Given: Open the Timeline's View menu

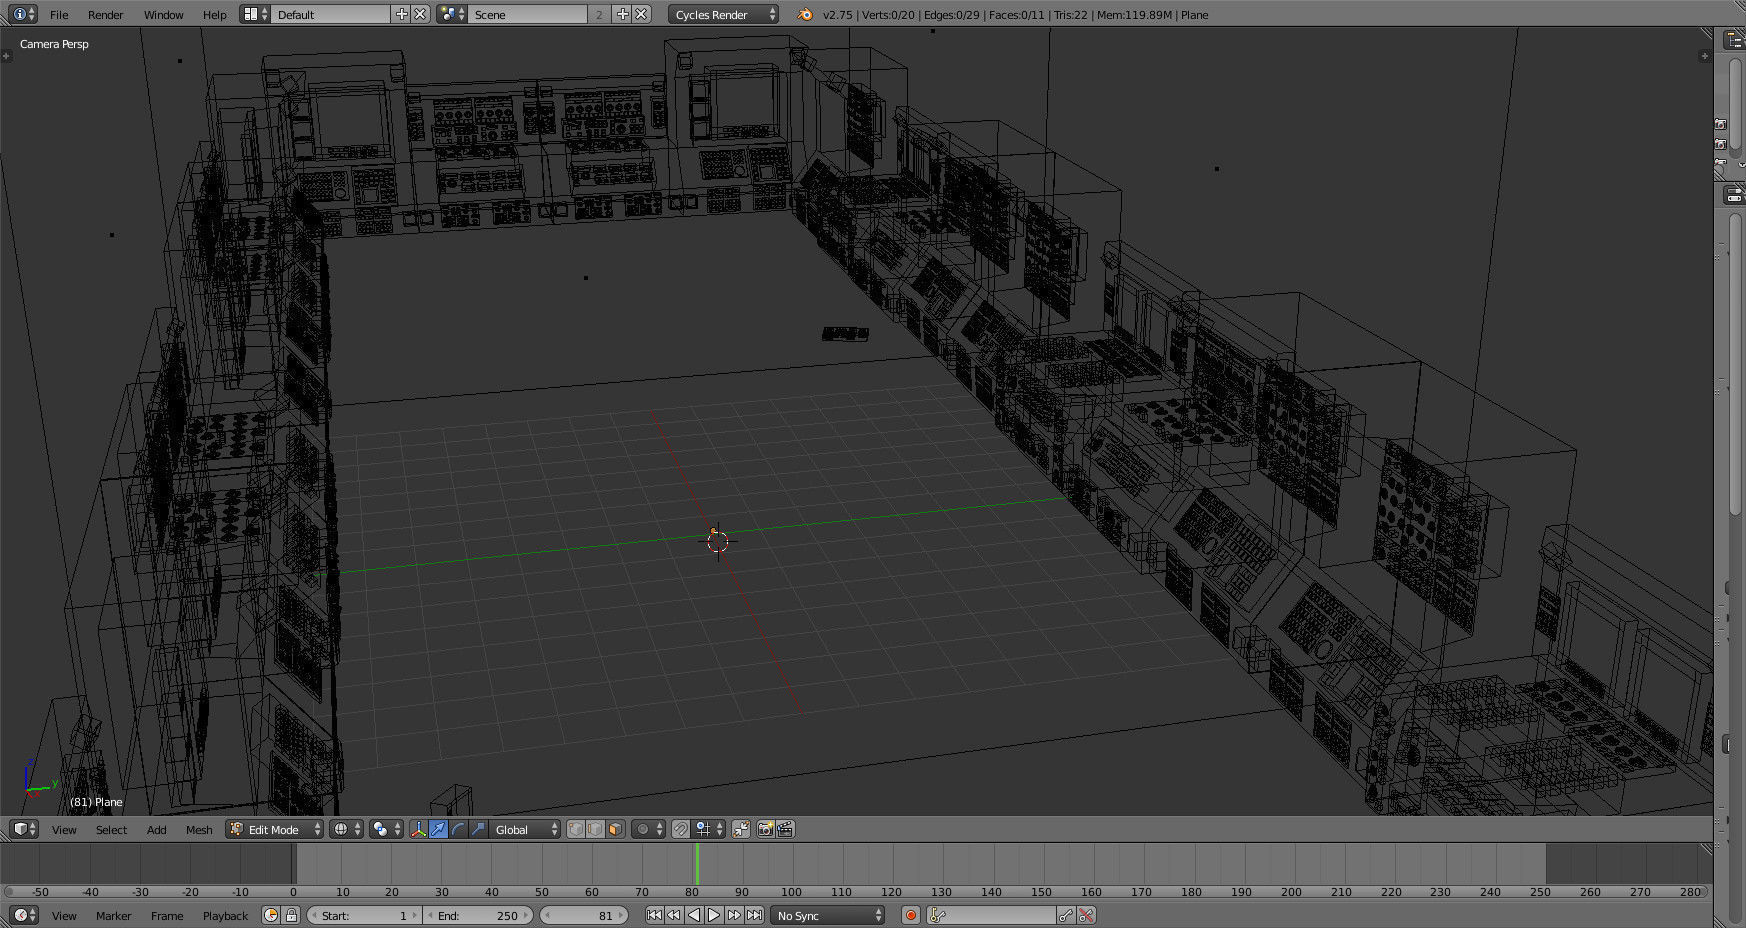Looking at the screenshot, I should click(64, 916).
